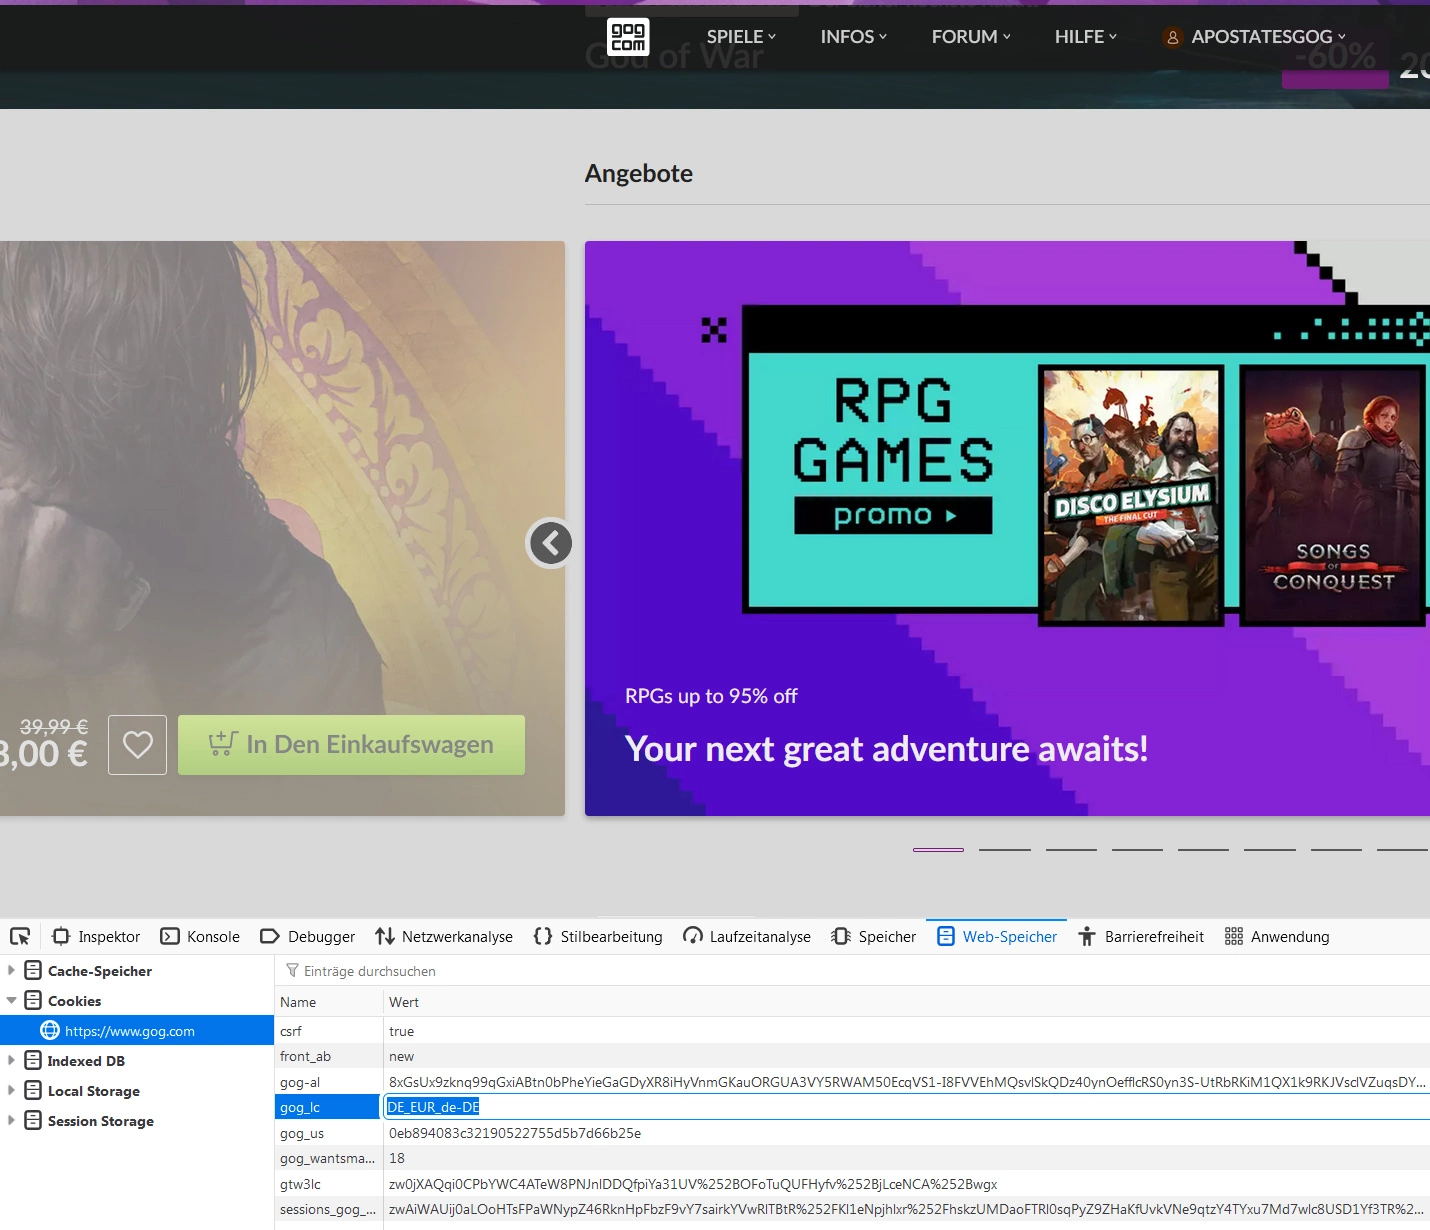Click the Your next great adventure awaits! headline
The height and width of the screenshot is (1230, 1430).
[x=886, y=749]
